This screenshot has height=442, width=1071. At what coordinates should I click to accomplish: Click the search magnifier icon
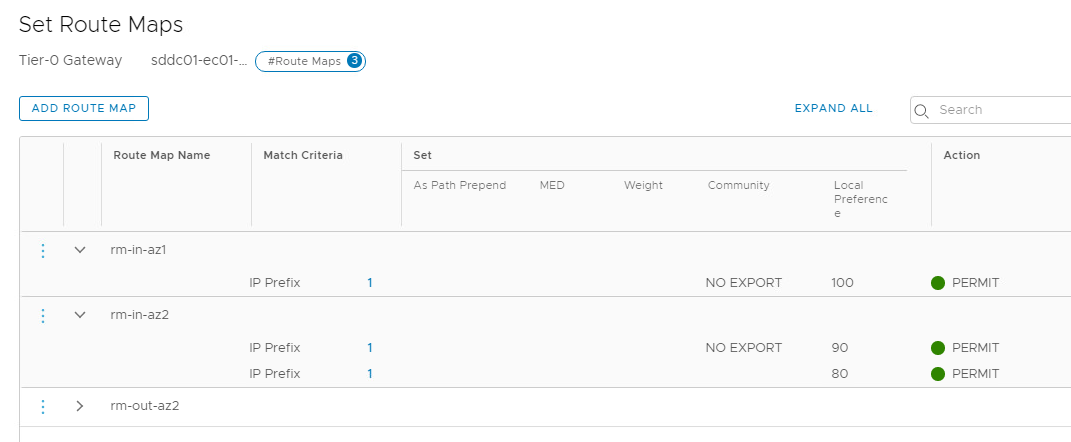pyautogui.click(x=921, y=111)
